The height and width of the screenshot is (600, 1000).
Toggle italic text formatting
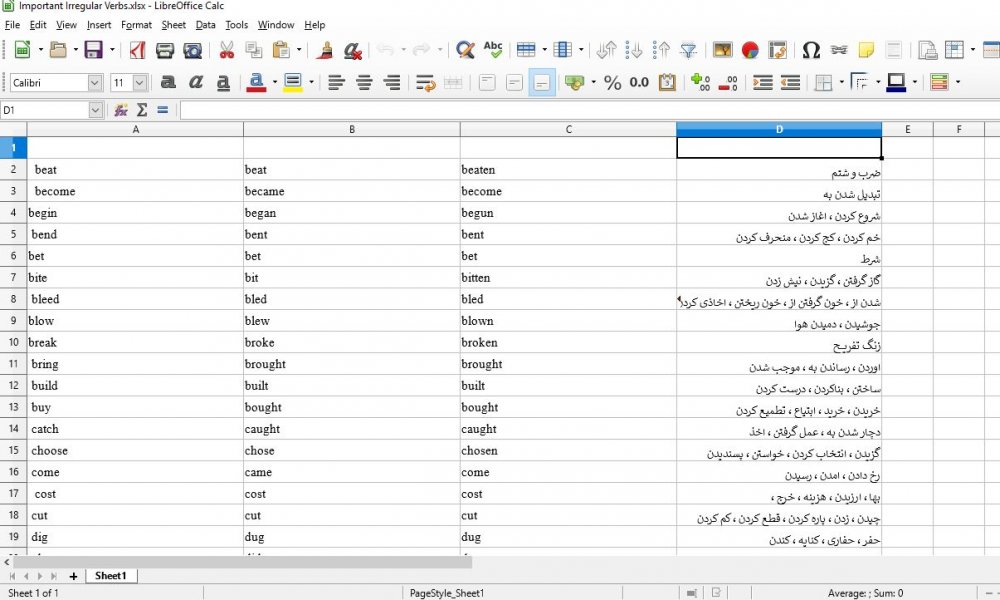(x=196, y=83)
